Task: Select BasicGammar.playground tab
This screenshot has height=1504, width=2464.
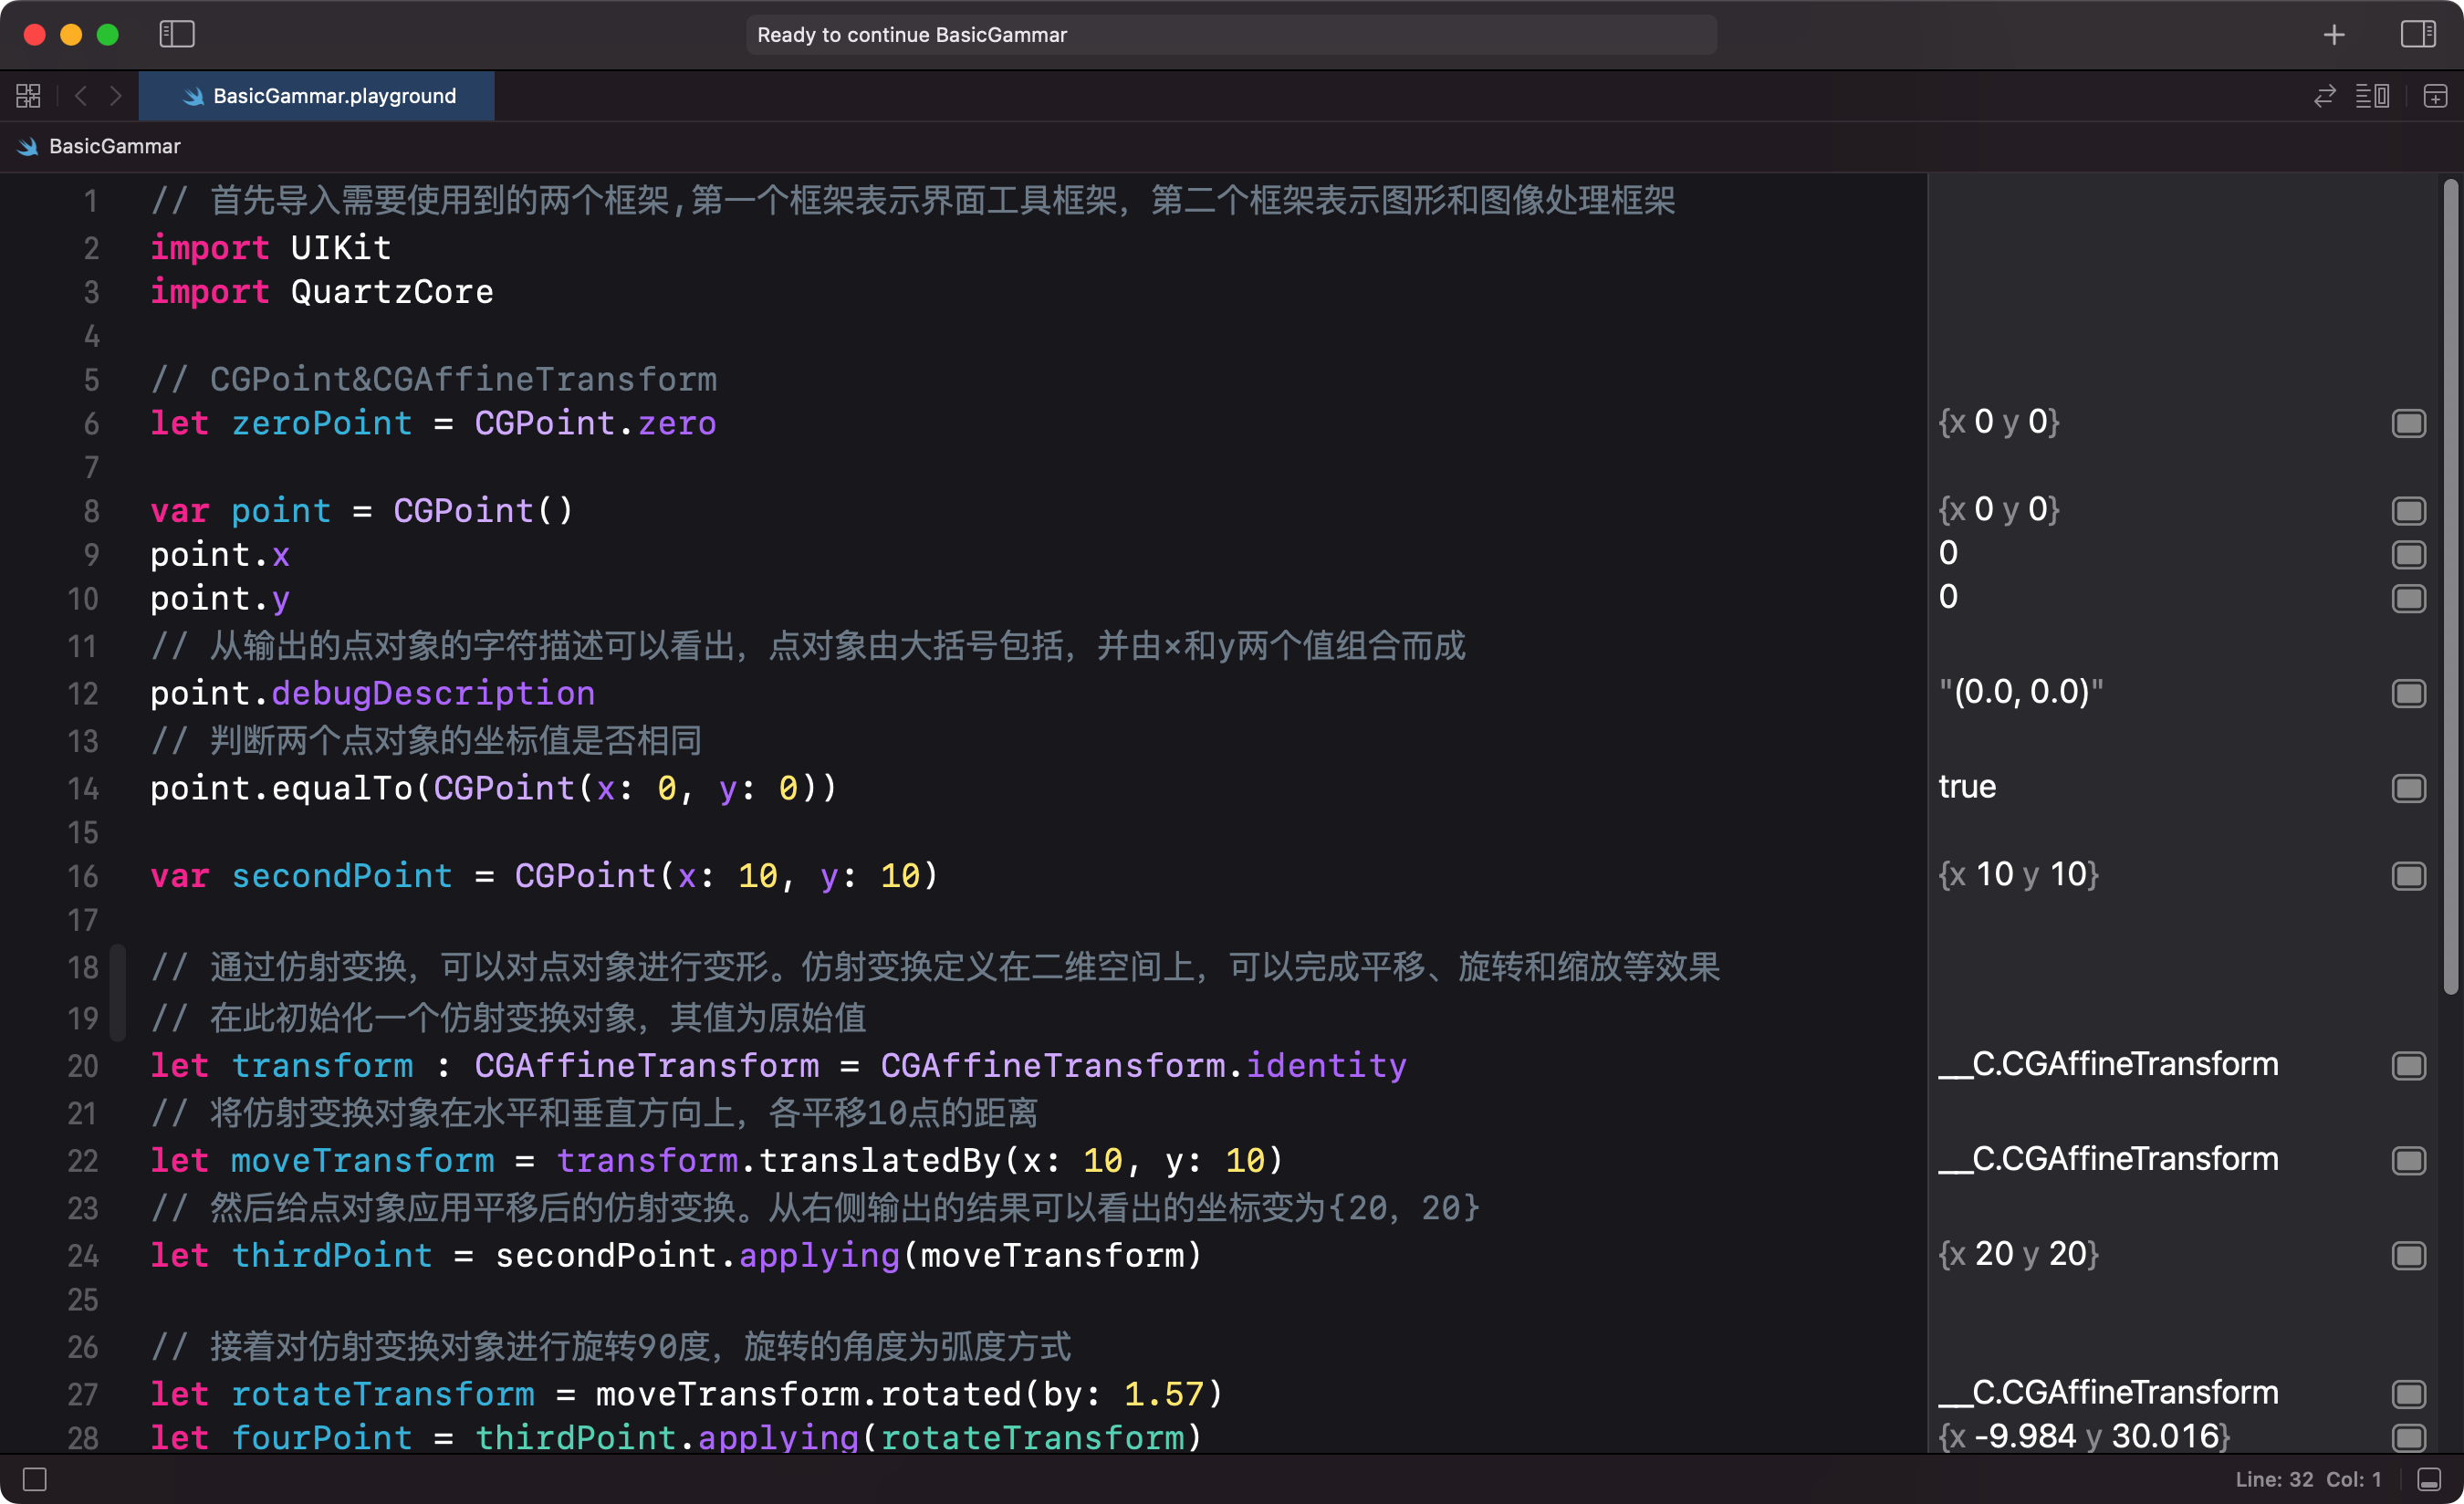Action: click(x=317, y=96)
